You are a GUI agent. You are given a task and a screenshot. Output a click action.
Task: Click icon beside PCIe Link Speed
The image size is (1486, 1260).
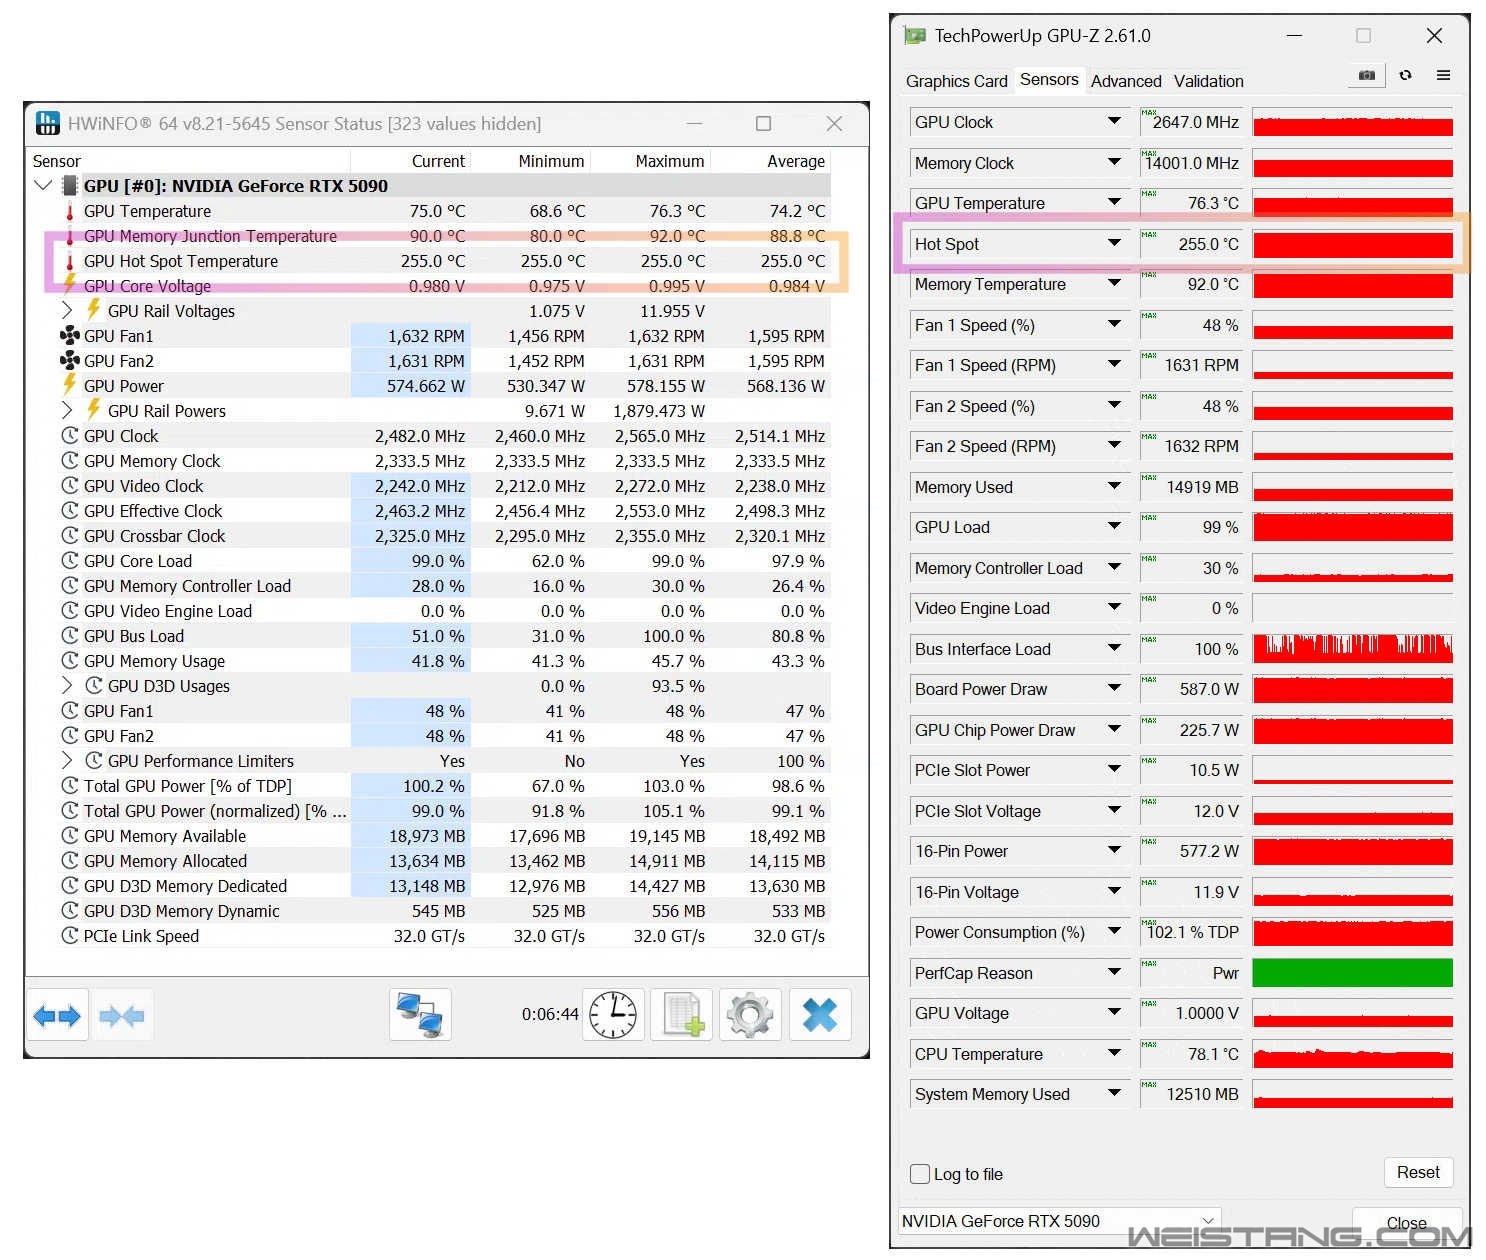click(70, 936)
